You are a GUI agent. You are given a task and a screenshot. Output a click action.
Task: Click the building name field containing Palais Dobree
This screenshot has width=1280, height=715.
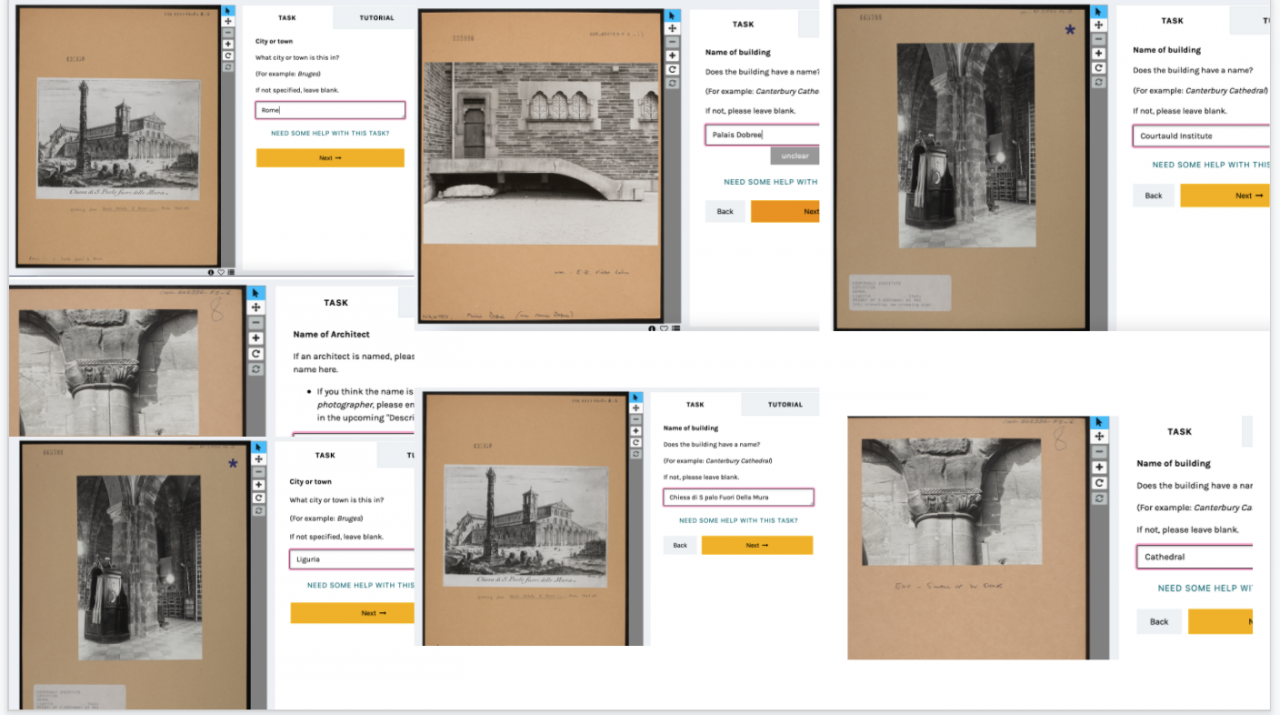[762, 134]
